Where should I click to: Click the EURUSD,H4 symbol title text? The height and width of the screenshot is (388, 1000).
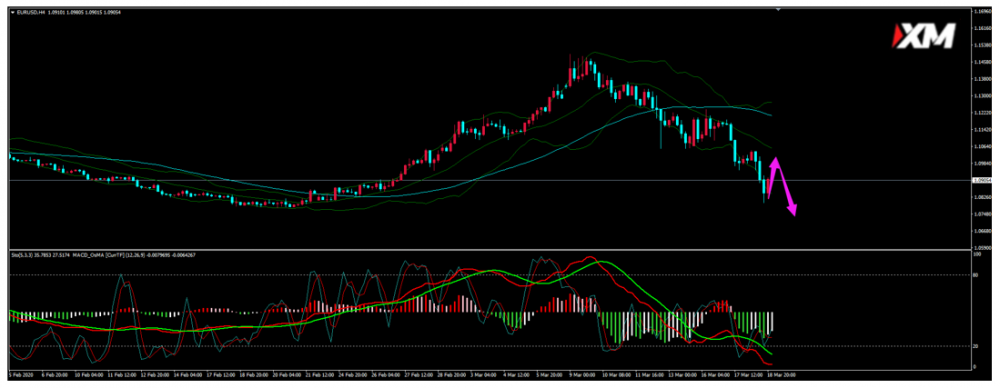click(x=29, y=12)
